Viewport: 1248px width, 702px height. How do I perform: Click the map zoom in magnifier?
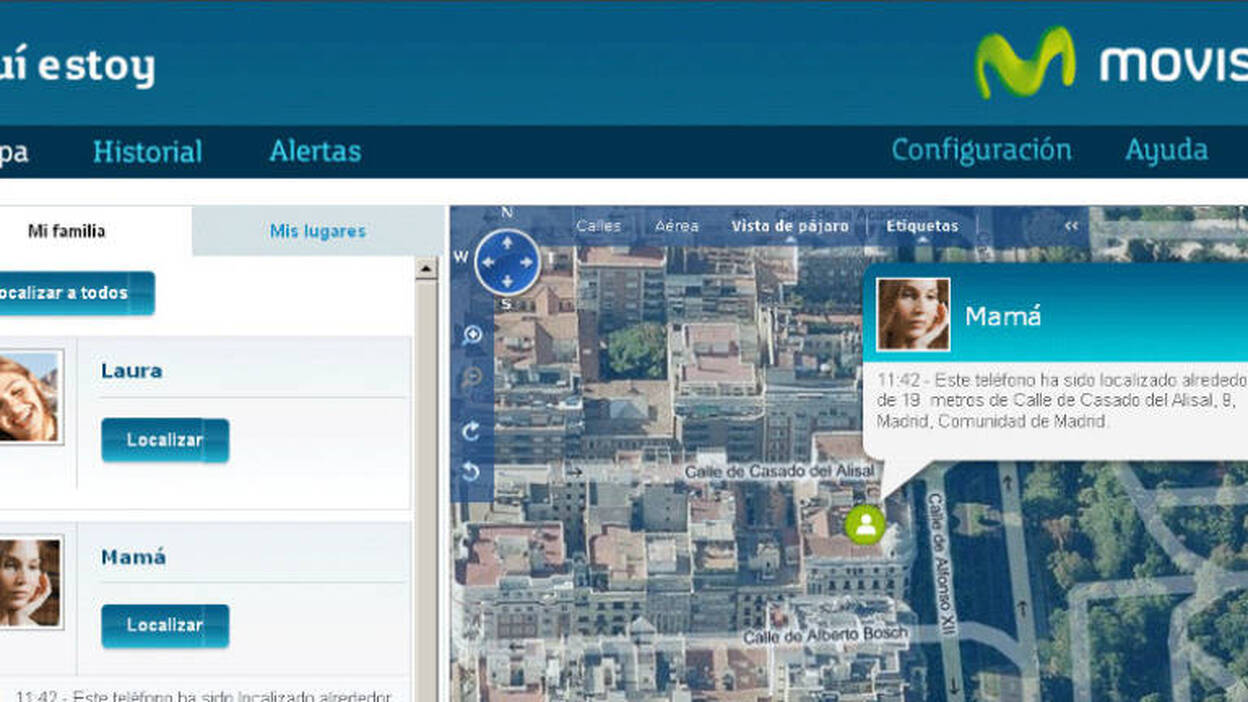tap(472, 336)
